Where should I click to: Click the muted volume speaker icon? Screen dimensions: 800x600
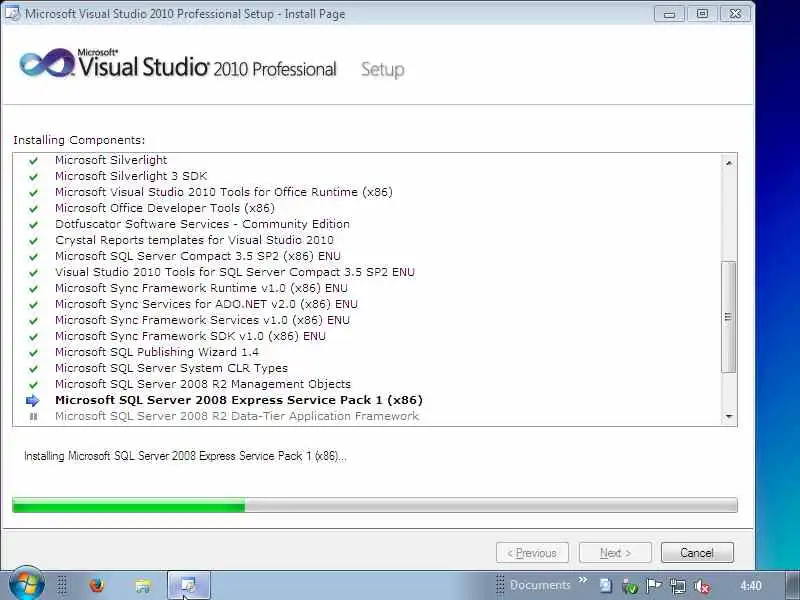pyautogui.click(x=702, y=586)
